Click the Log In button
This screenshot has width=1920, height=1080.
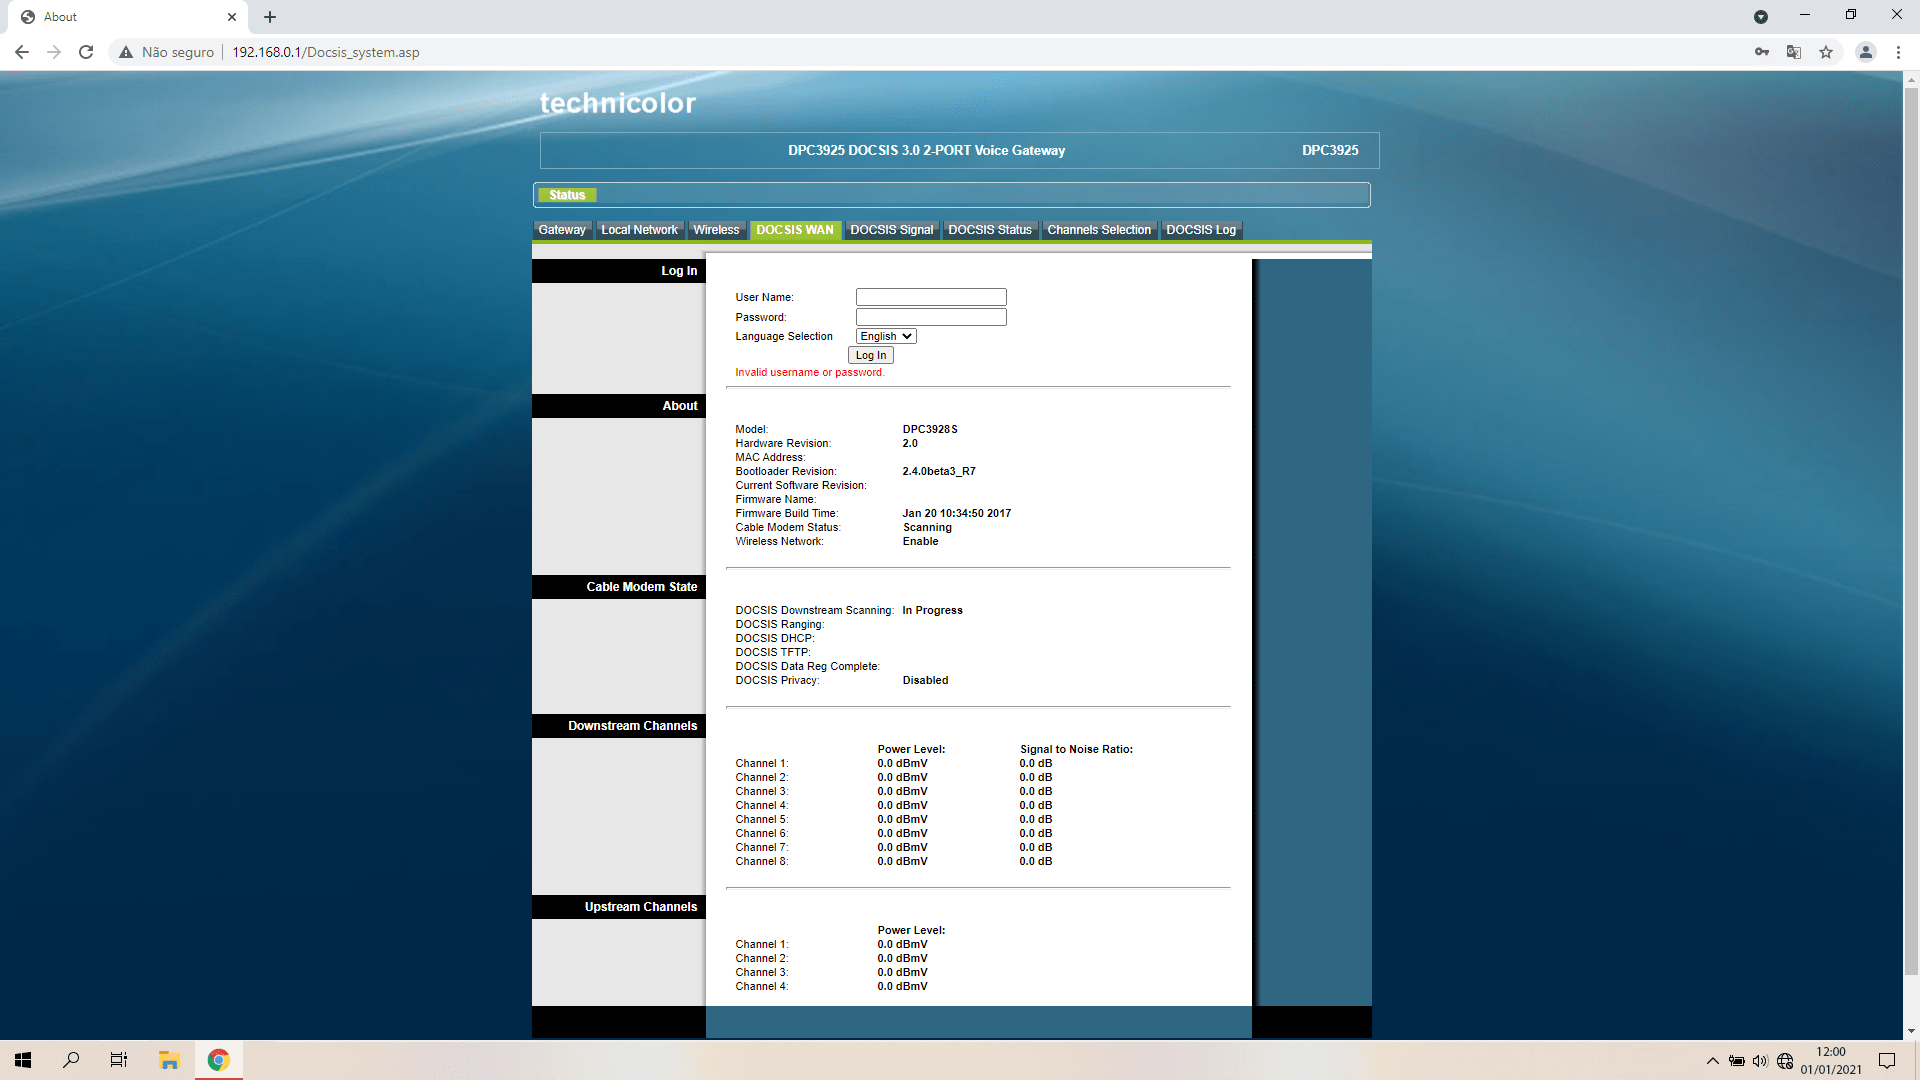coord(870,355)
